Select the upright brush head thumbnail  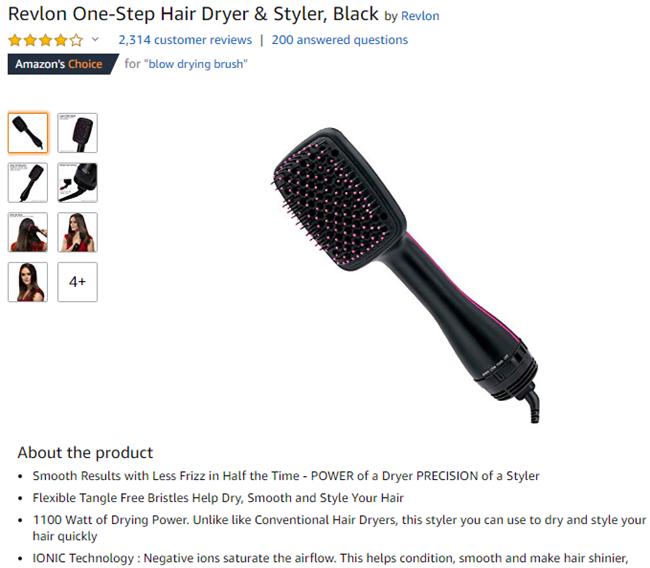click(x=78, y=133)
